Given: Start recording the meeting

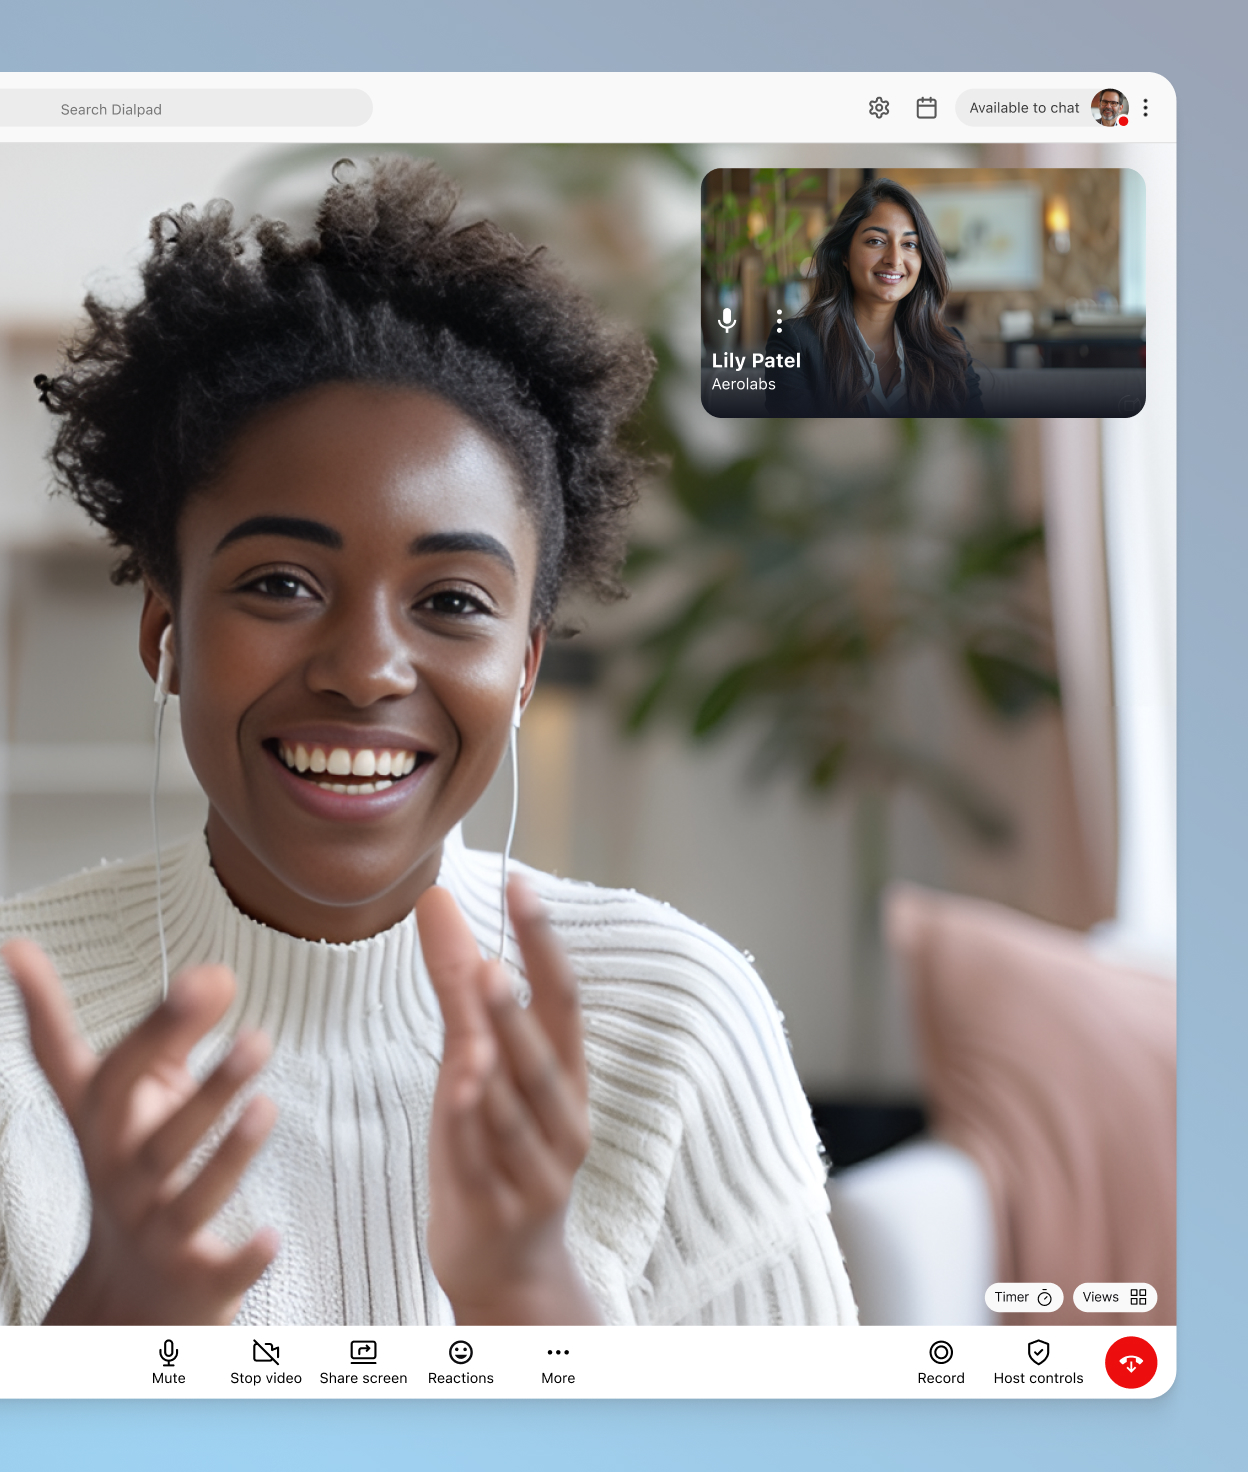Looking at the screenshot, I should coord(940,1361).
